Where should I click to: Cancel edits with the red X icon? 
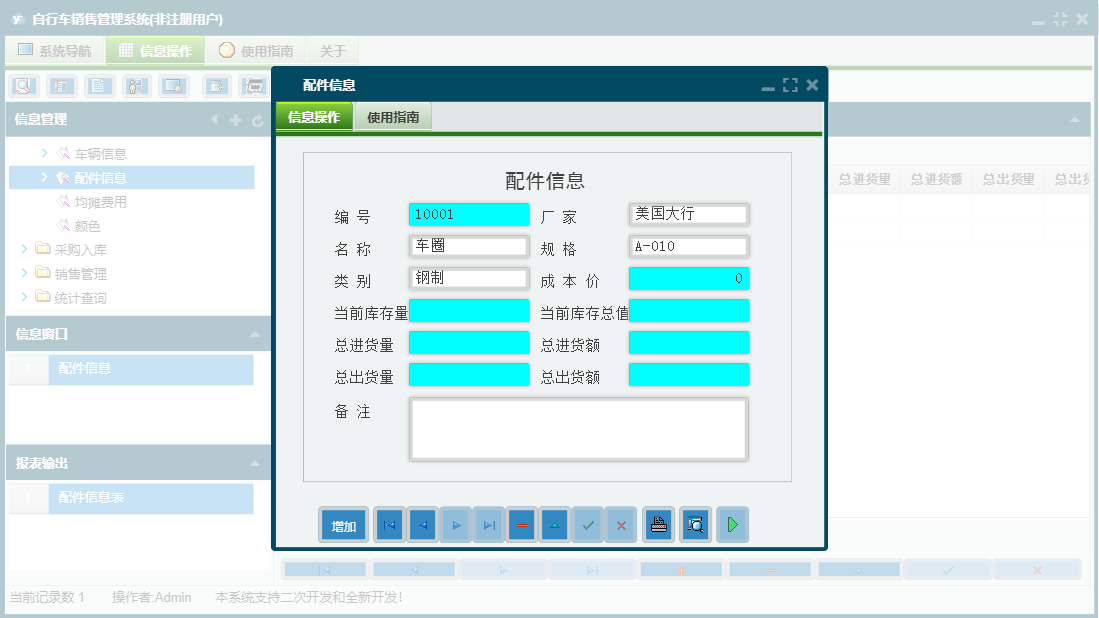coord(620,524)
